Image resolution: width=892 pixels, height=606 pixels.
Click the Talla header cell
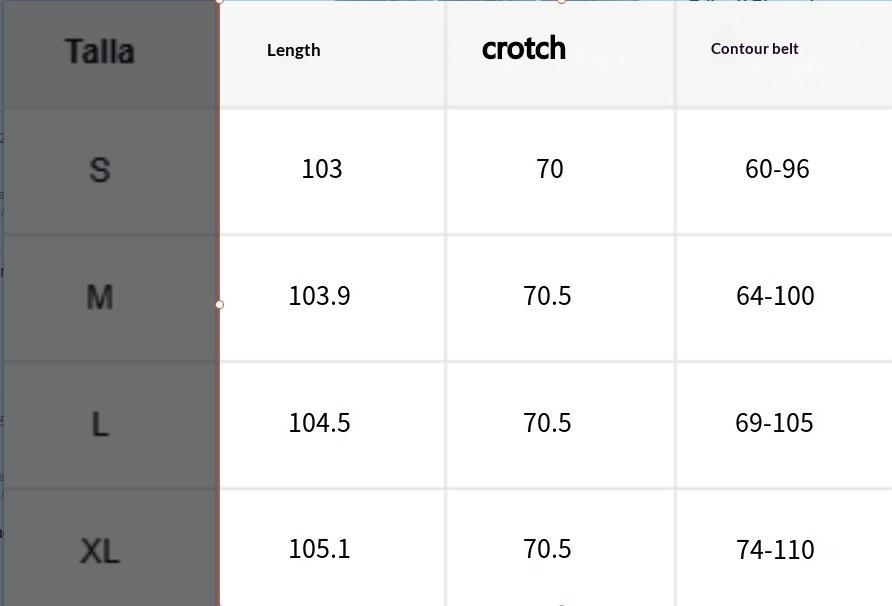[99, 51]
